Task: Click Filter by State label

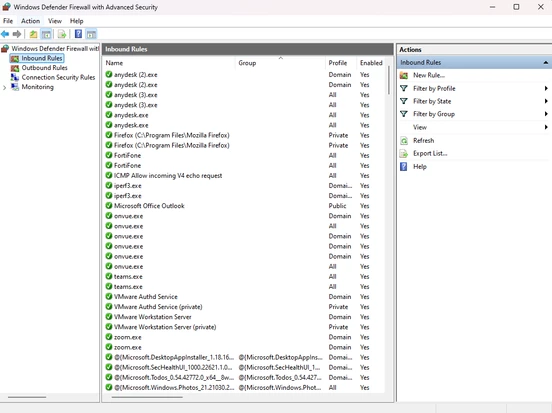Action: pos(432,101)
